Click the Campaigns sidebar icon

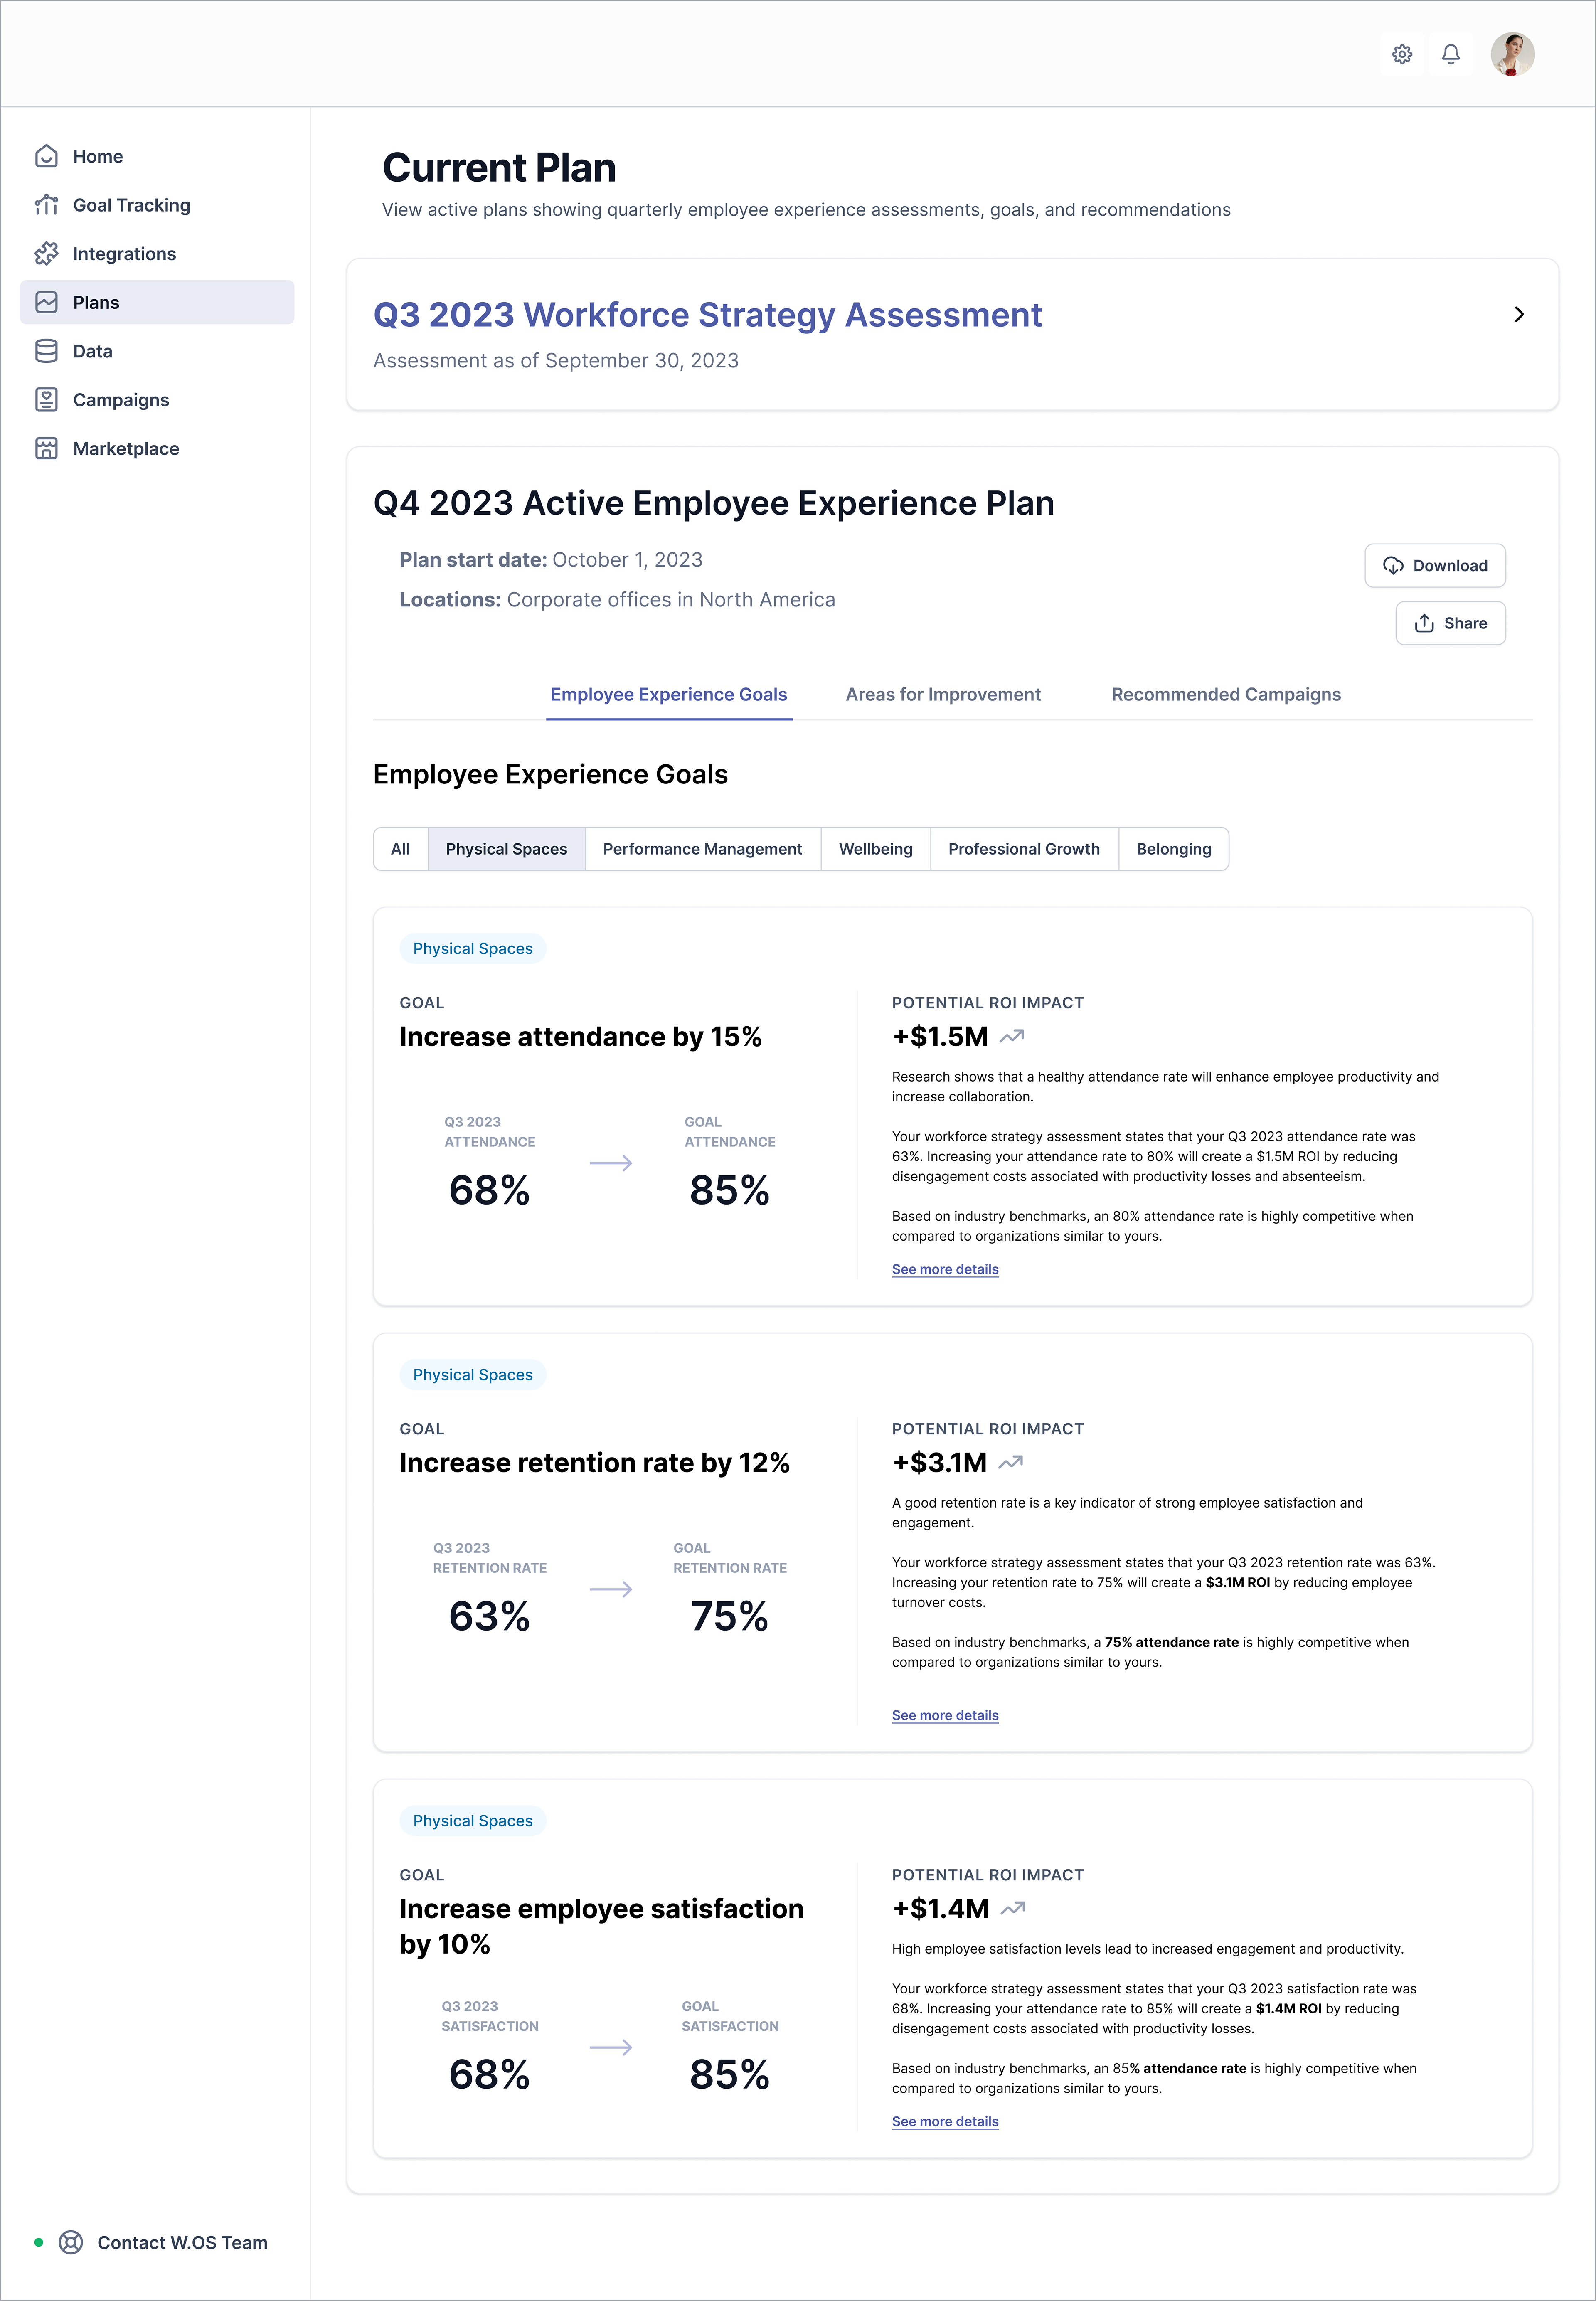pyautogui.click(x=46, y=400)
